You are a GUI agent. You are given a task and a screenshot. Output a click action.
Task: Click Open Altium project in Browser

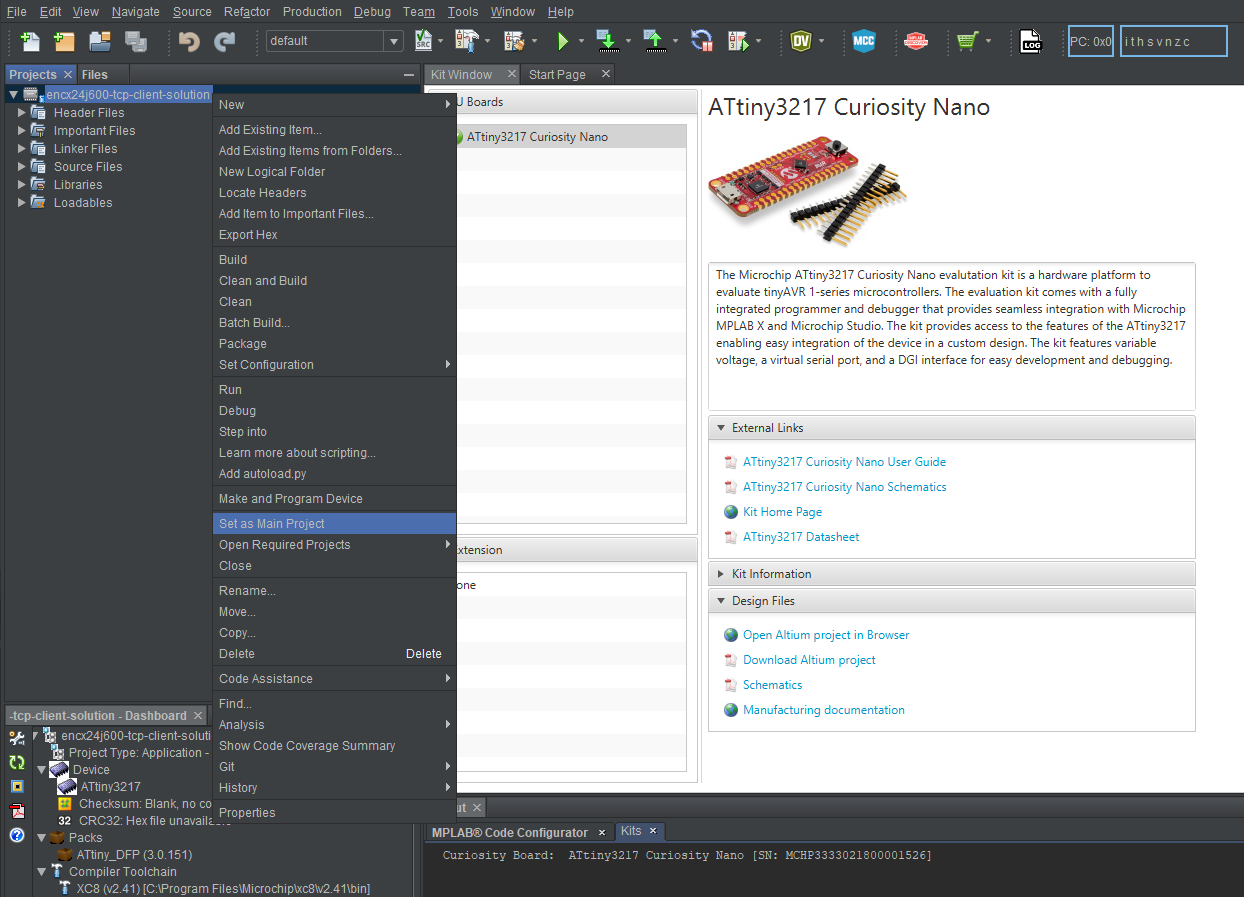point(826,635)
